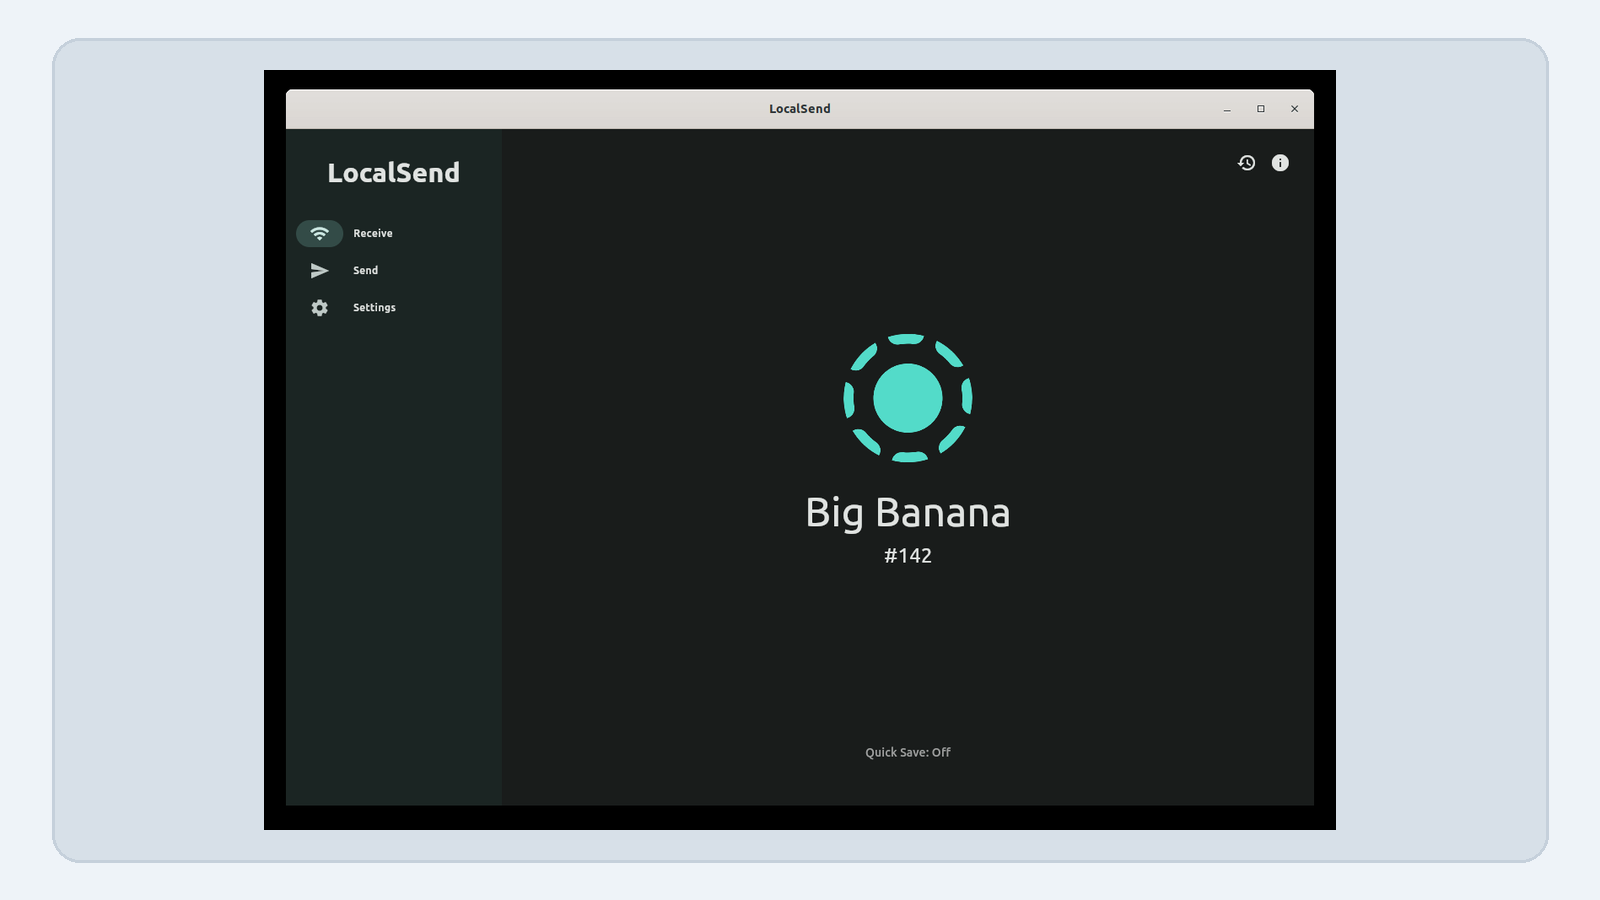Open the transfer history icon
The width and height of the screenshot is (1600, 900).
click(1246, 163)
